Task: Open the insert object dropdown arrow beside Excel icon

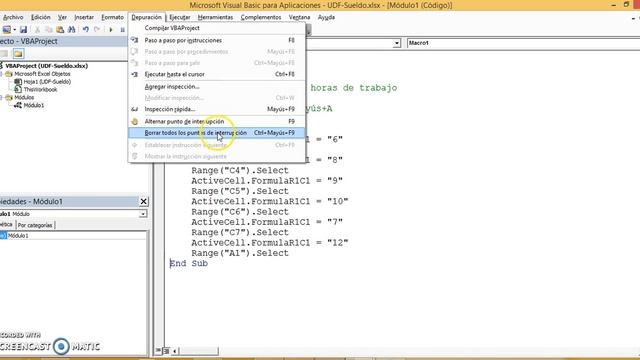Action: (14, 29)
